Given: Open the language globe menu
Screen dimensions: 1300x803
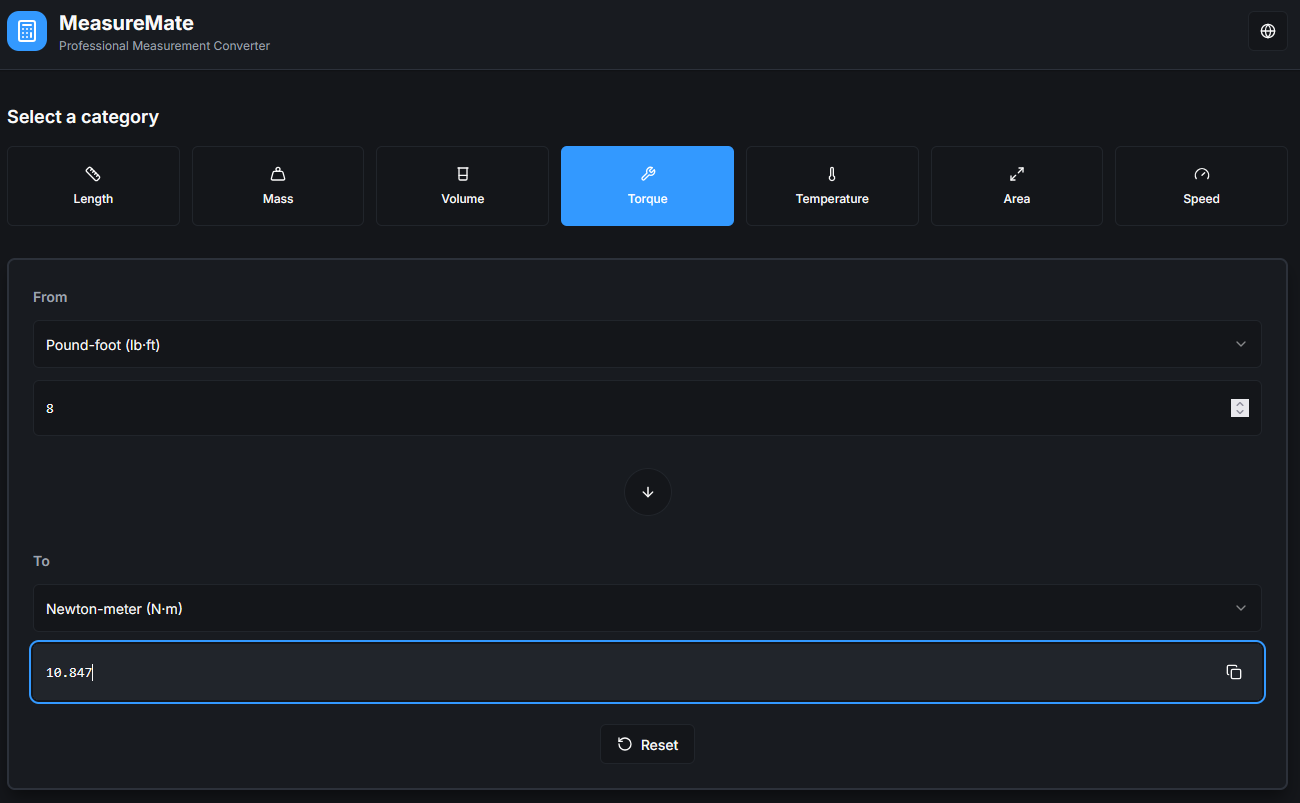Looking at the screenshot, I should coord(1267,31).
